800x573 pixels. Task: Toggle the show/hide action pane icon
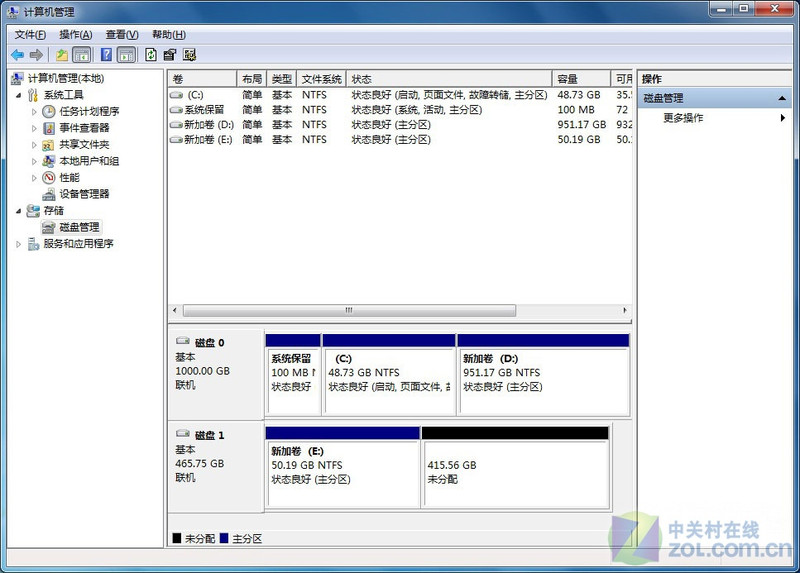pyautogui.click(x=126, y=55)
